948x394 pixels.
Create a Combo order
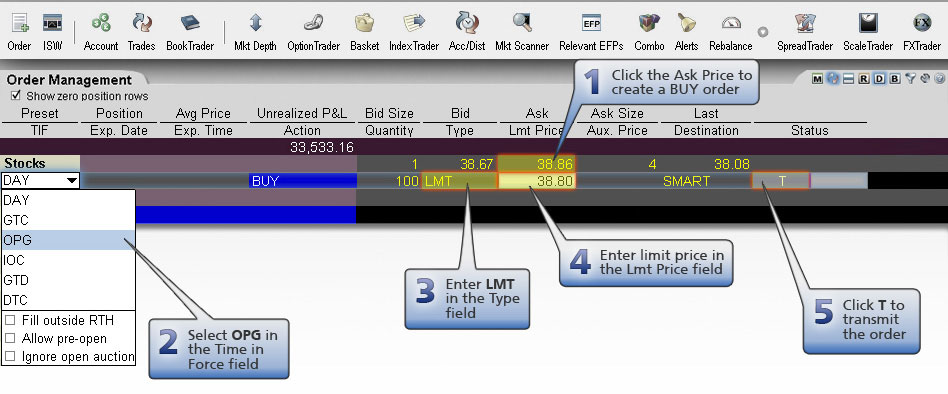coord(649,31)
